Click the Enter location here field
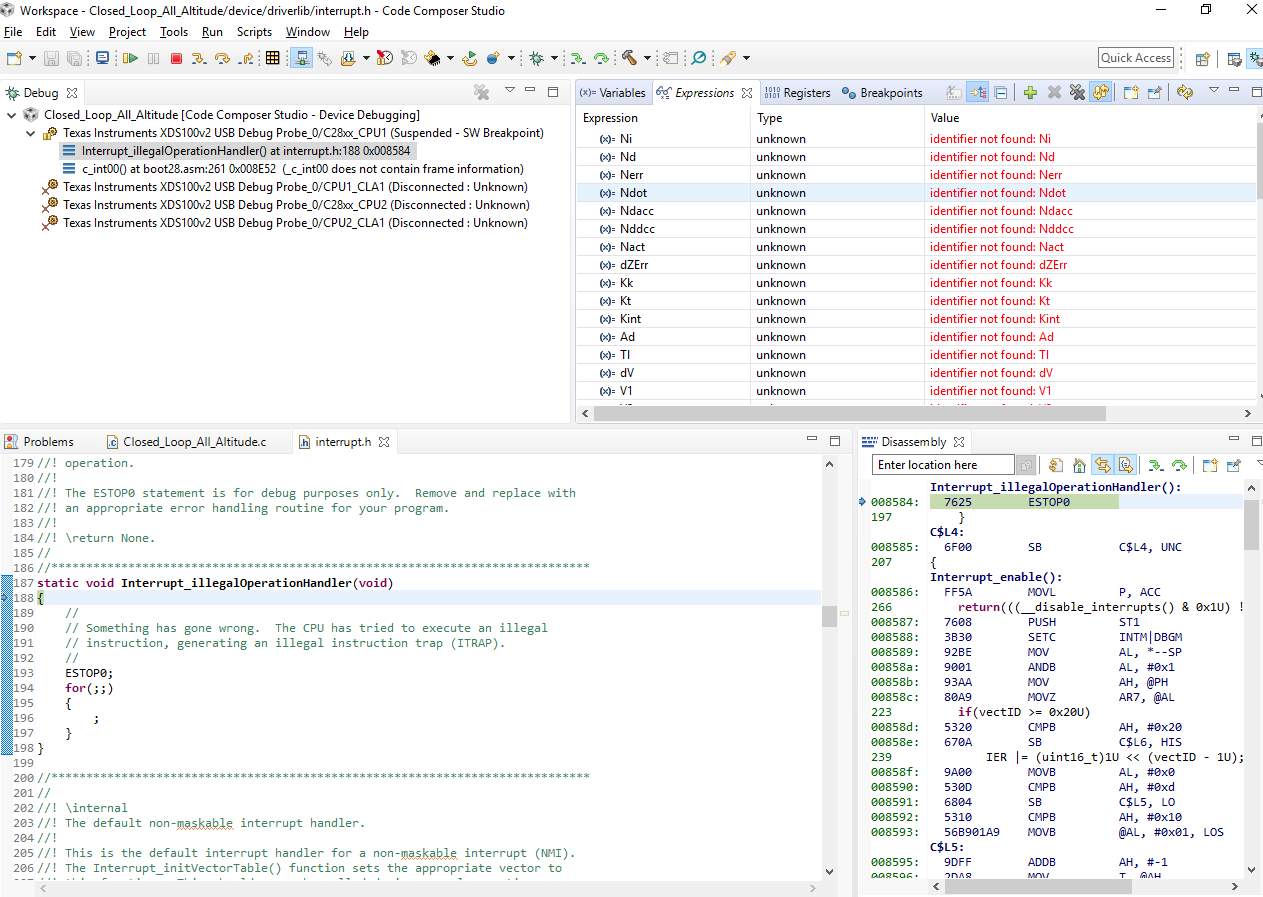The width and height of the screenshot is (1263, 897). [943, 465]
